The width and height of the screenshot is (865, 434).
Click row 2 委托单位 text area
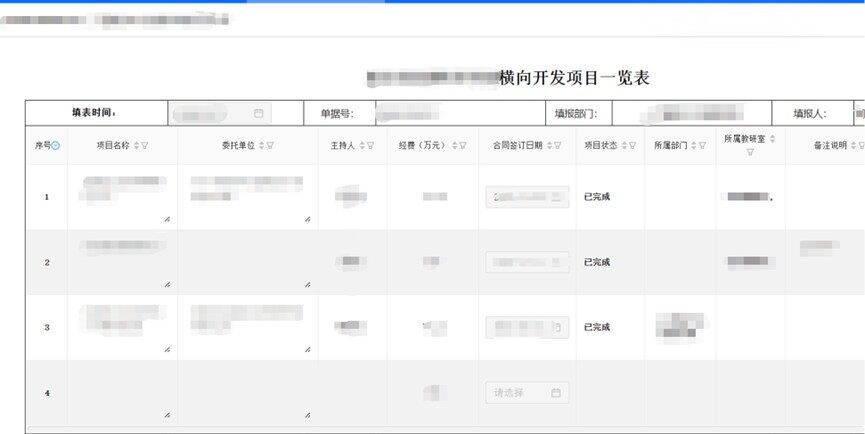tap(246, 262)
